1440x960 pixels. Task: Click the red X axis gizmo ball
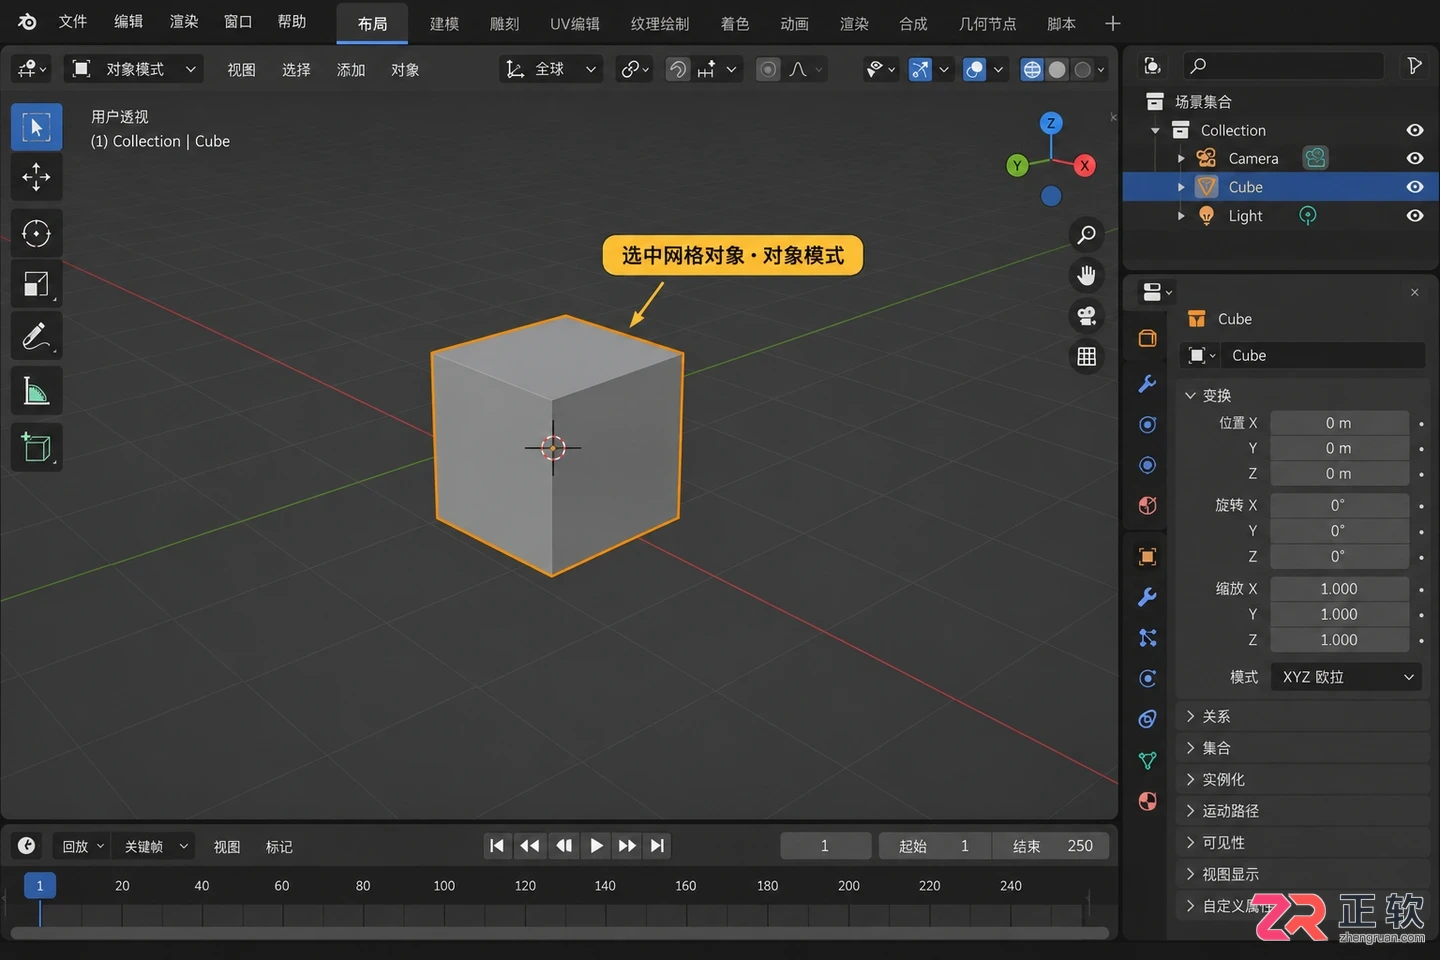point(1085,166)
